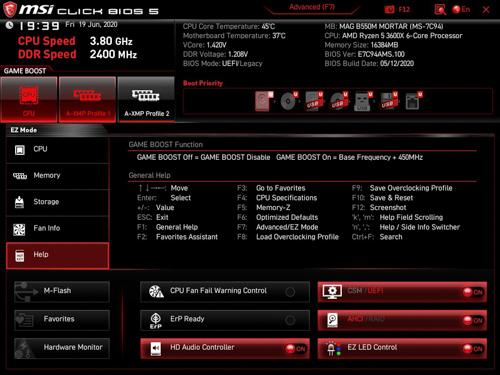The width and height of the screenshot is (500, 375).
Task: Click the 'Memory-Z' help entry
Action: click(x=273, y=208)
